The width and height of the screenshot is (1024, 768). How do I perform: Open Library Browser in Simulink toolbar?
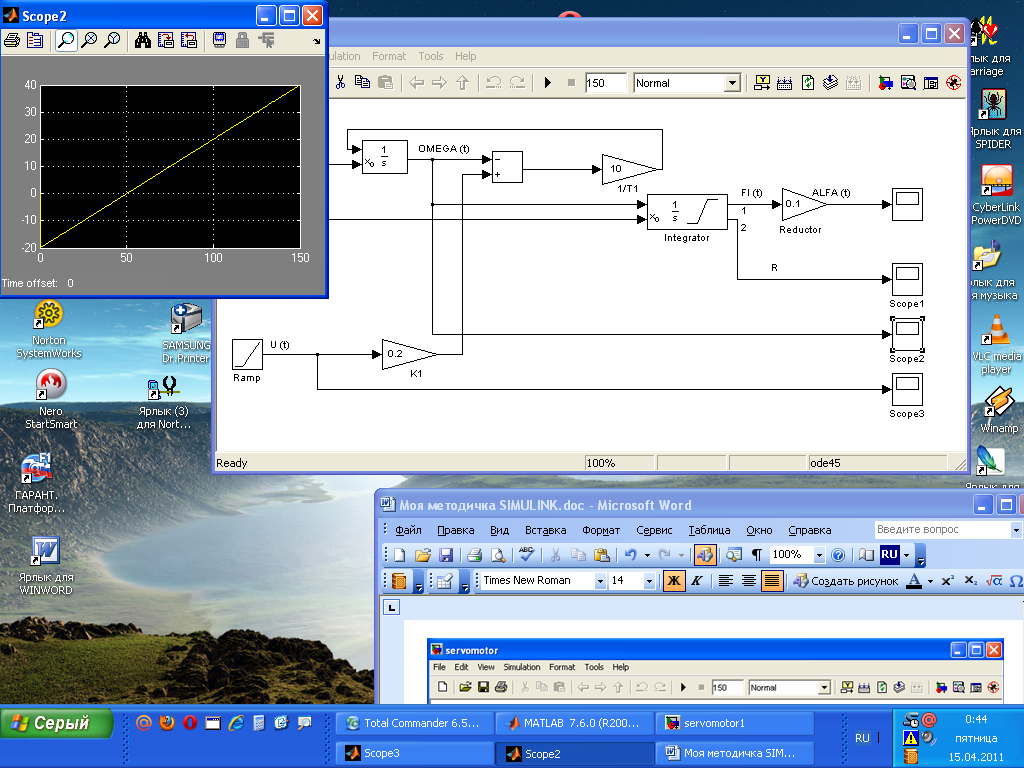point(886,83)
